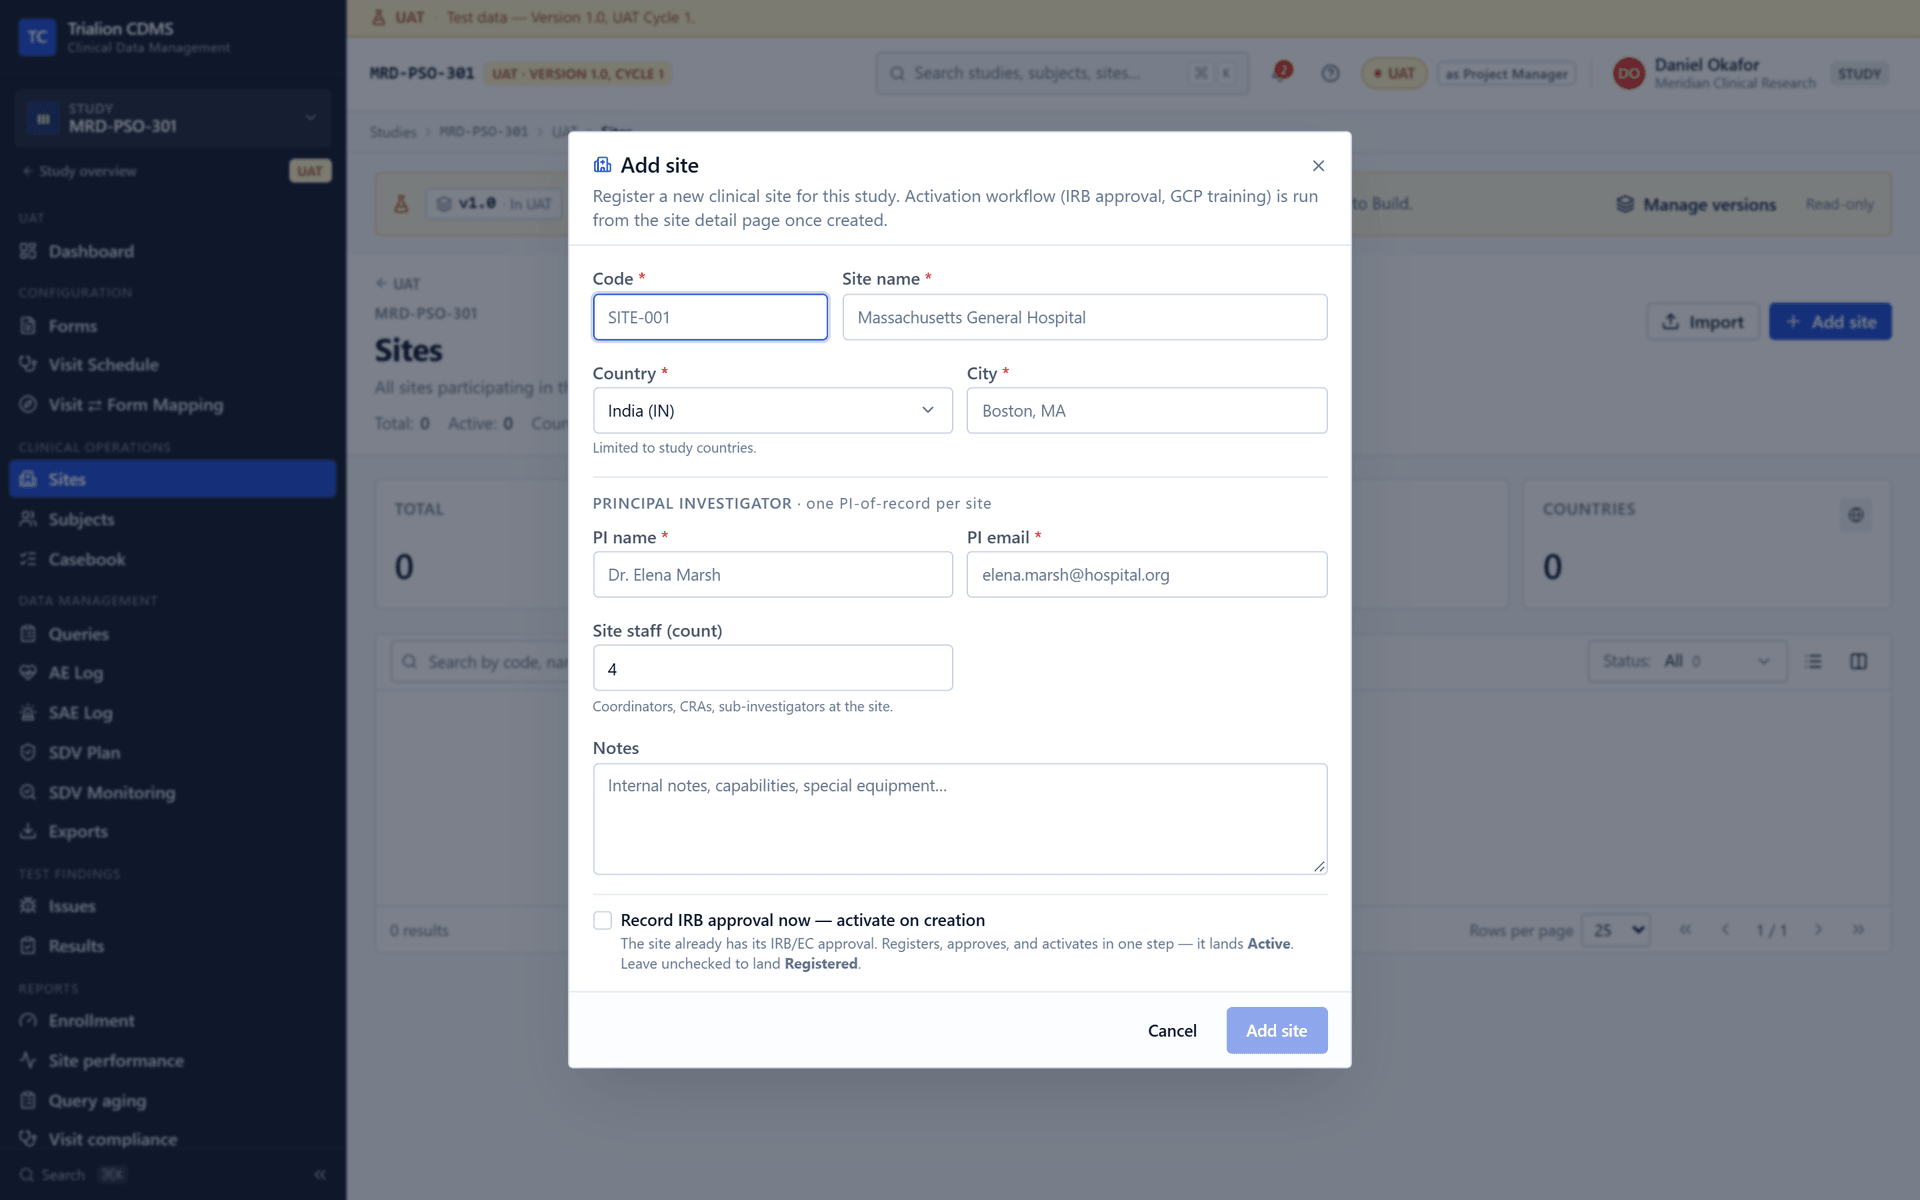Click the as Project Manager role badge

(x=1506, y=73)
